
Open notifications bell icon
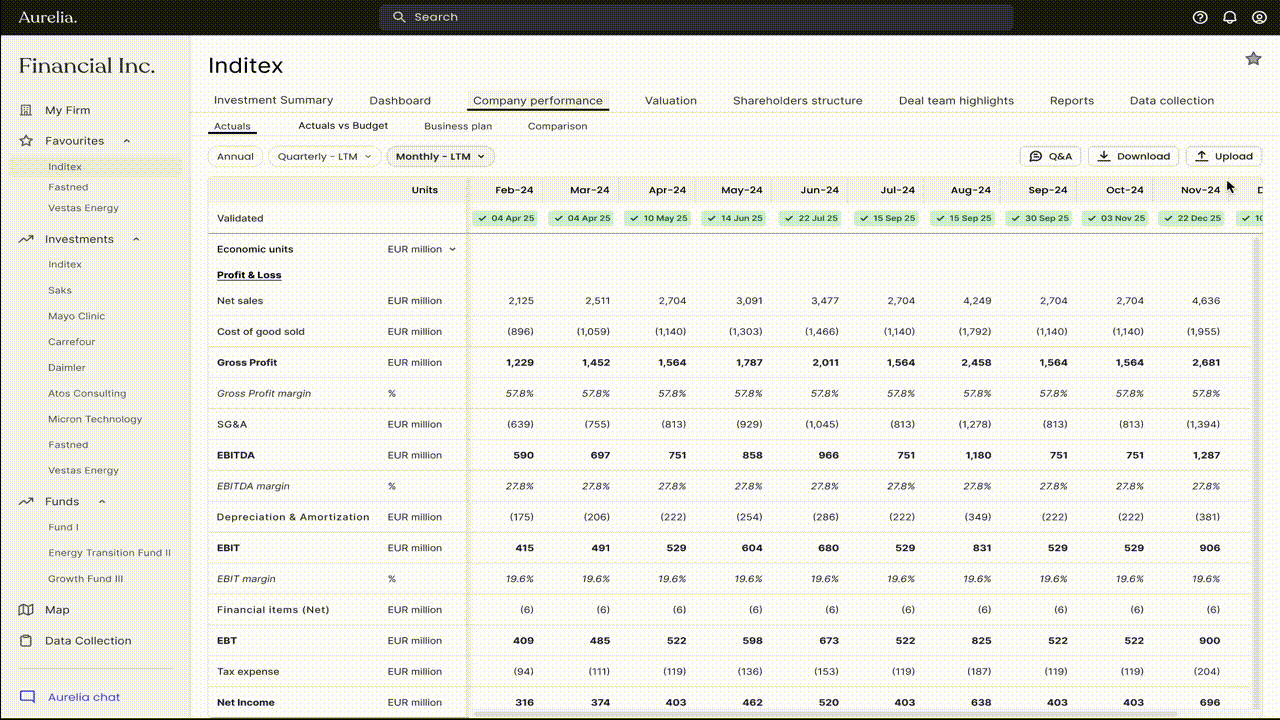coord(1230,17)
